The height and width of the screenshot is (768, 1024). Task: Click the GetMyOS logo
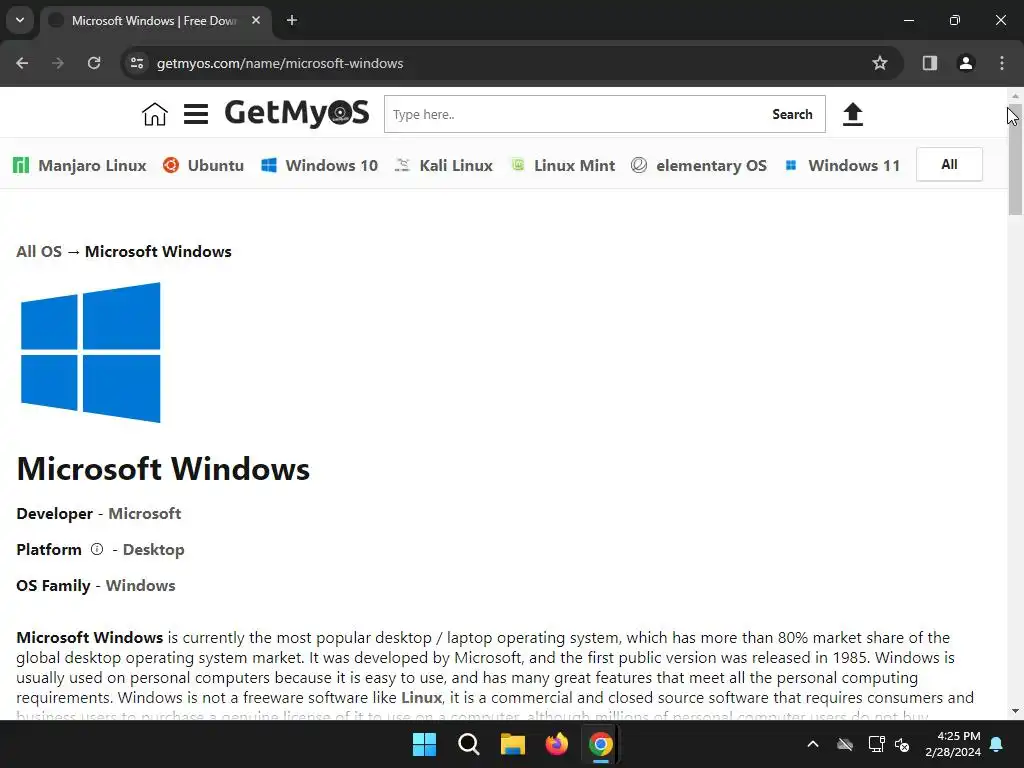coord(296,113)
